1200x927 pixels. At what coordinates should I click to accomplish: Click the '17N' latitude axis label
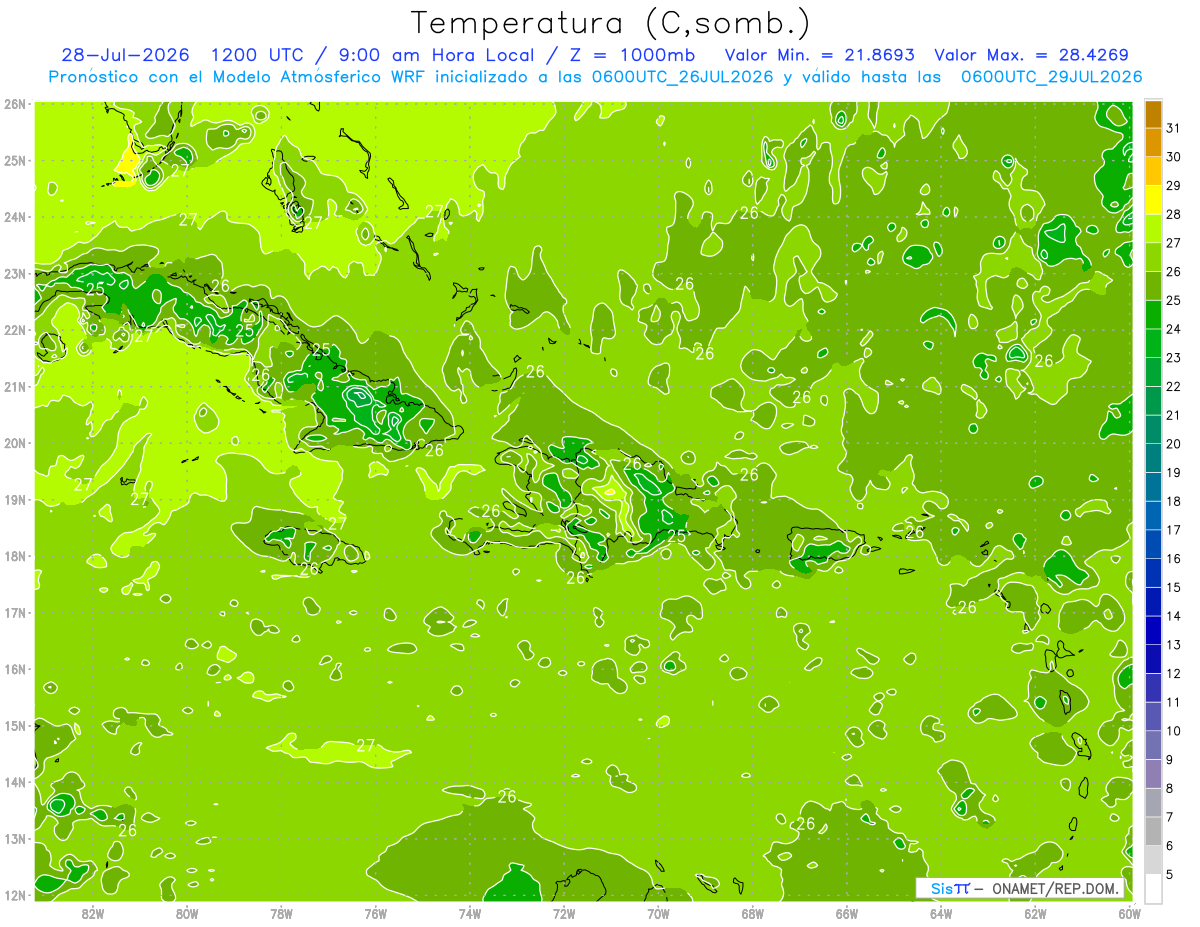pos(16,612)
